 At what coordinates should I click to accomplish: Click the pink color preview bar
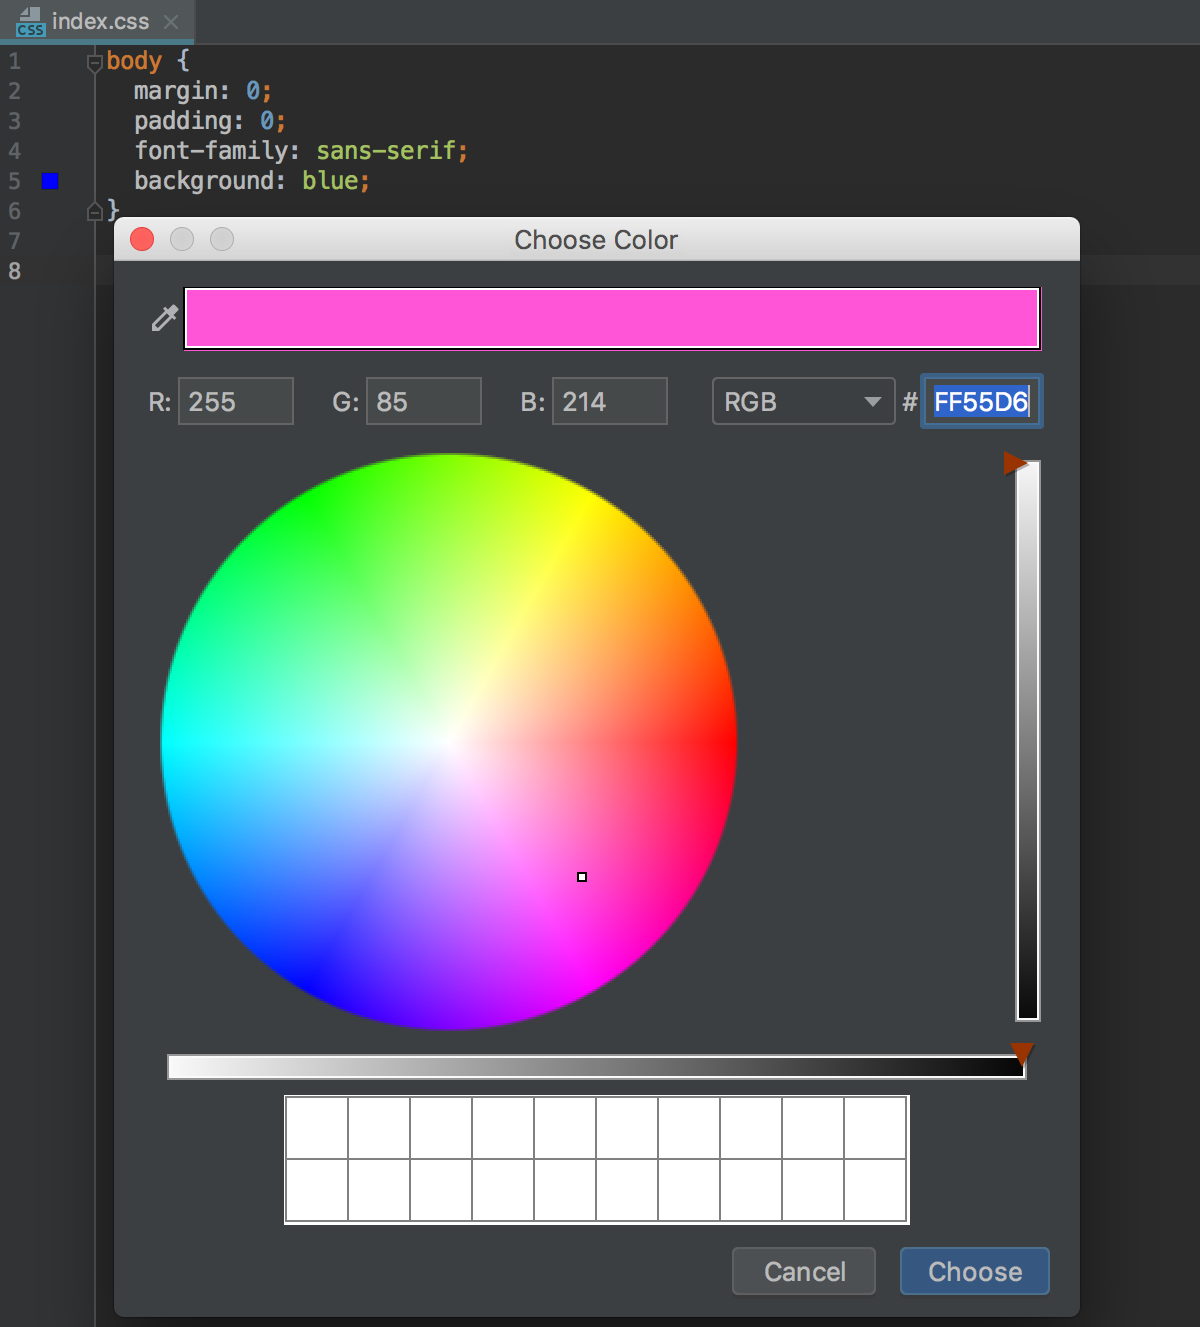[x=612, y=318]
